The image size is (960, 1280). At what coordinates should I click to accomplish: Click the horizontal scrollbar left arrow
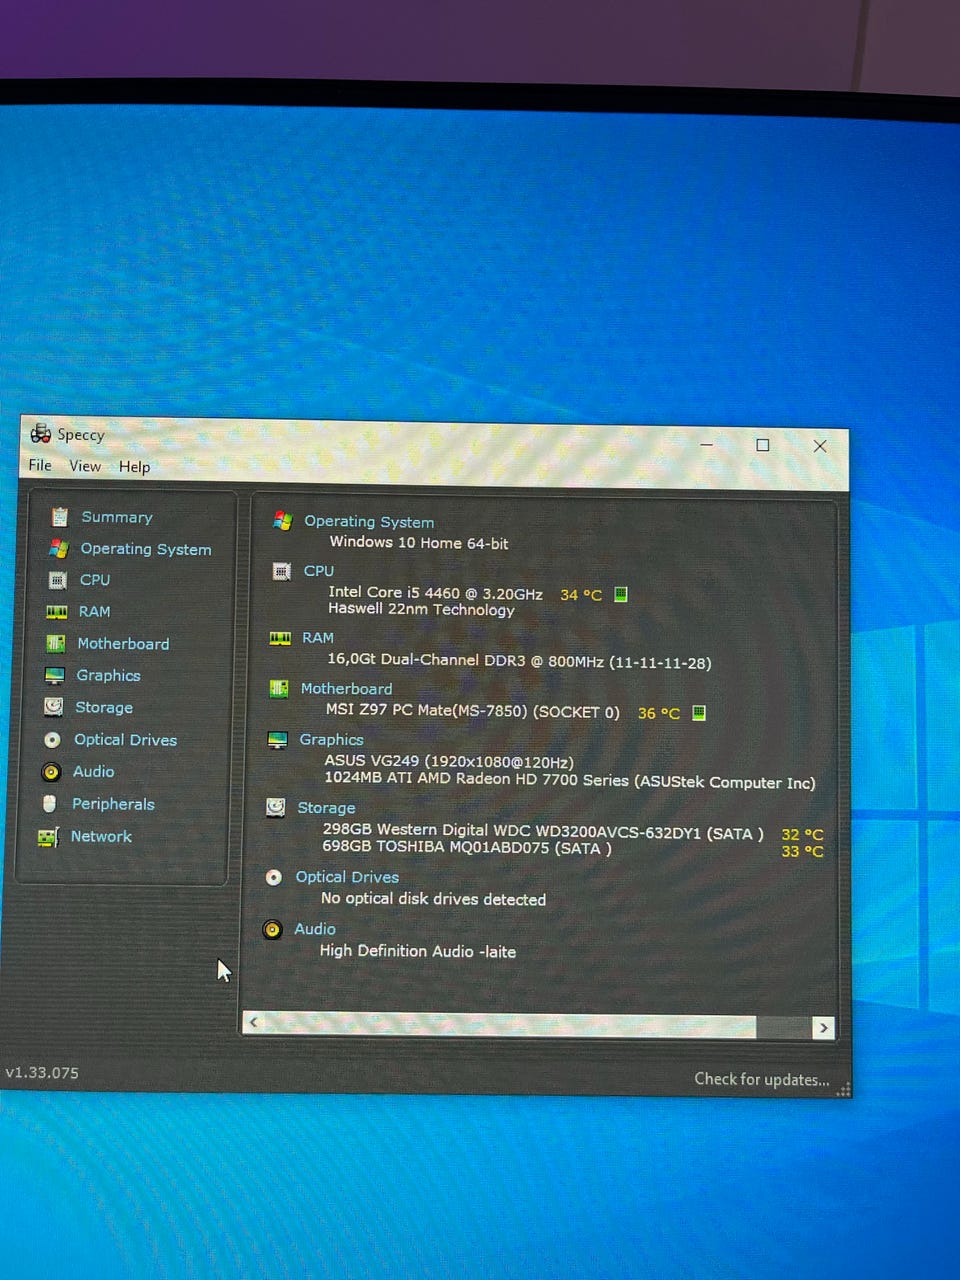(x=254, y=1022)
